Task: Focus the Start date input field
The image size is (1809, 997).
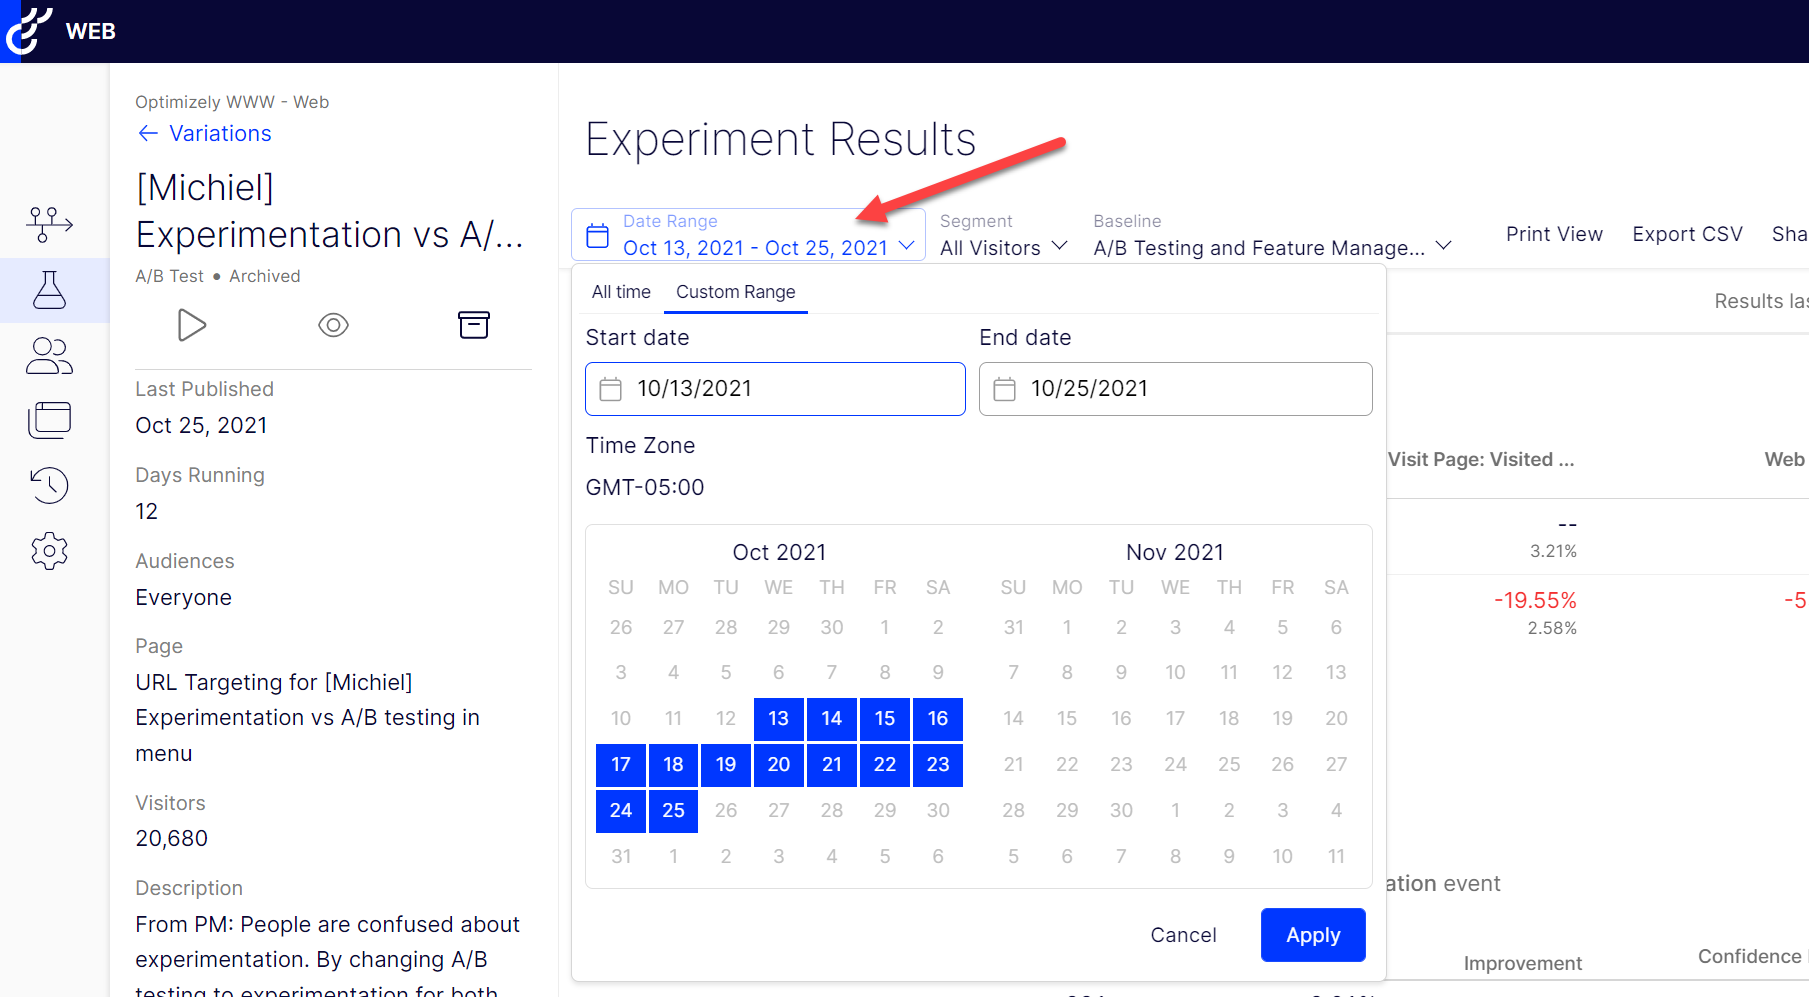Action: point(775,389)
